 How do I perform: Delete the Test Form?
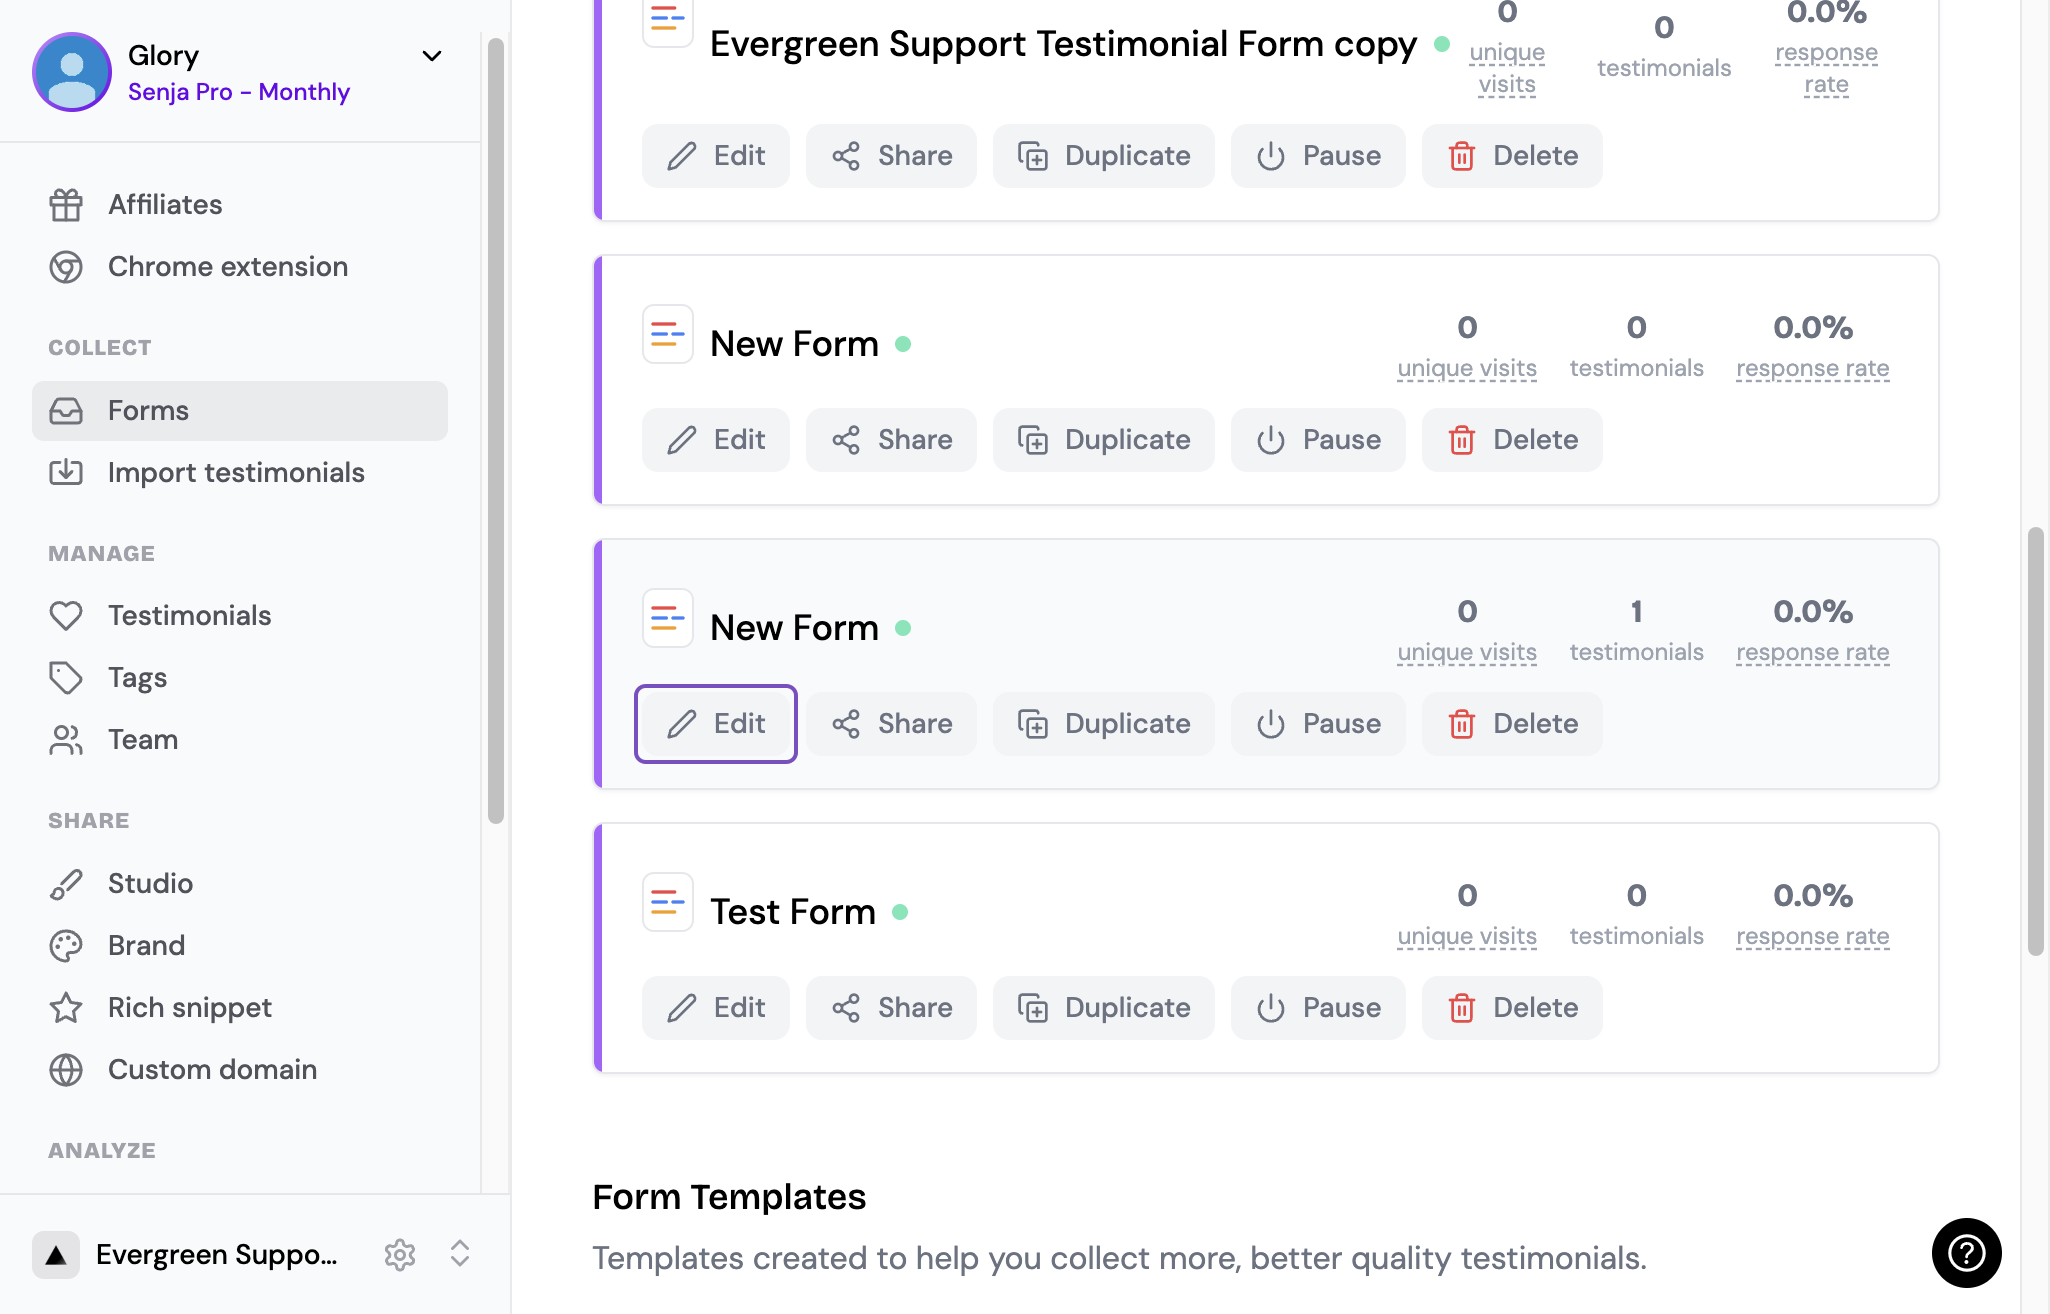tap(1512, 1008)
